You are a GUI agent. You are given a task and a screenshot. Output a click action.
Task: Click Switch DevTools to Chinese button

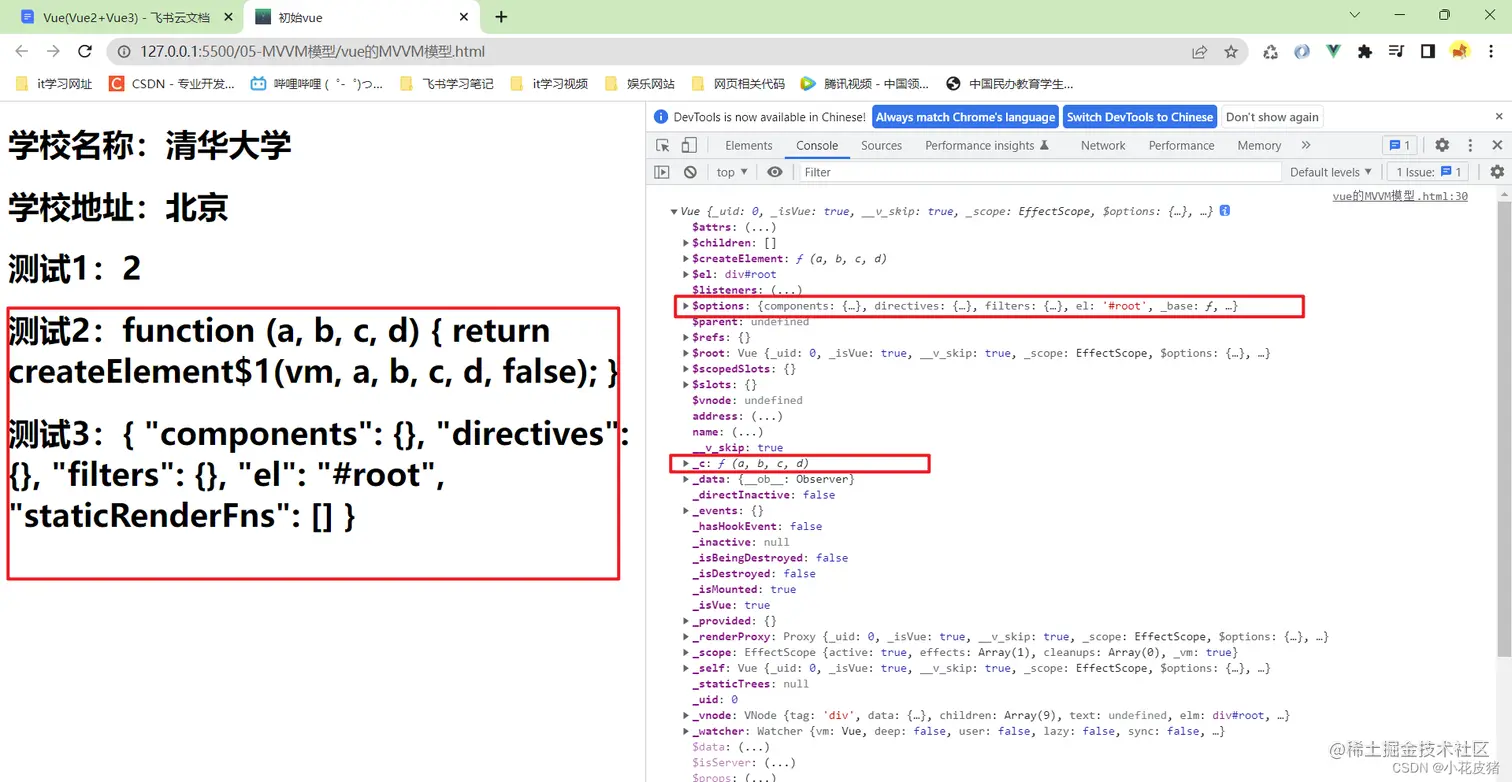1139,117
